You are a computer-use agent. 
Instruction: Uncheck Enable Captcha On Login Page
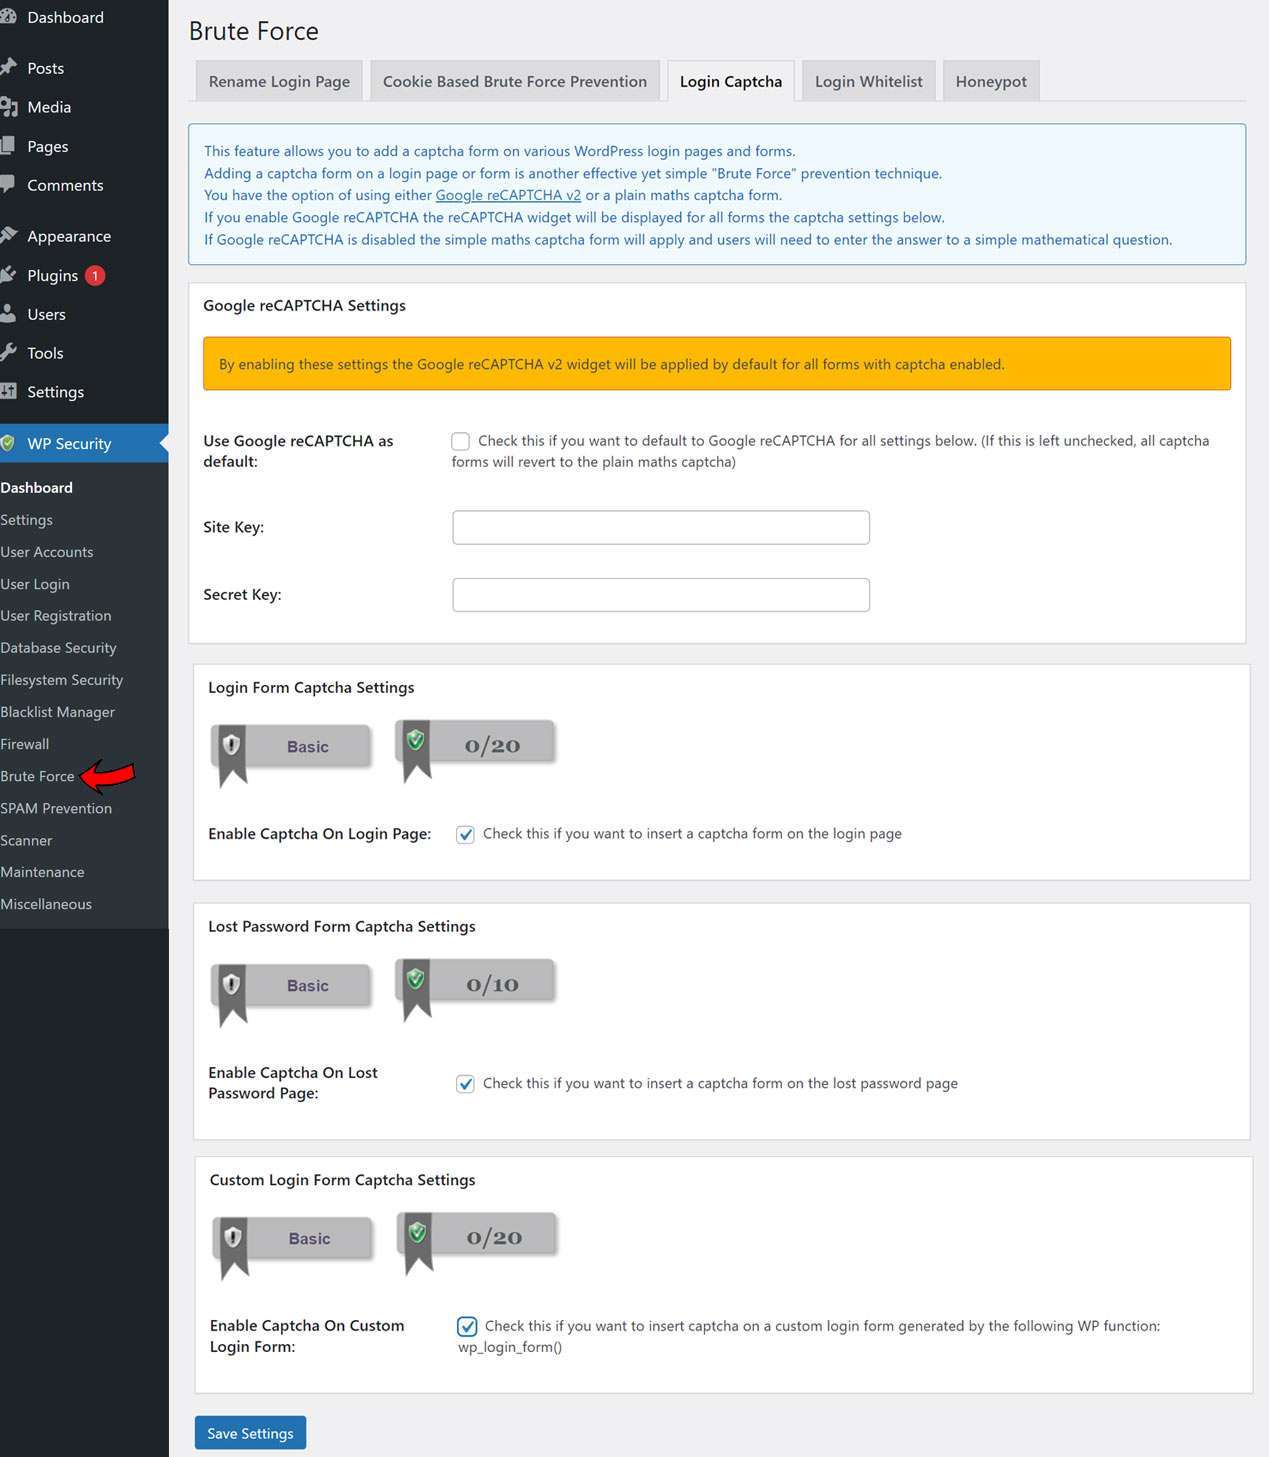tap(465, 834)
